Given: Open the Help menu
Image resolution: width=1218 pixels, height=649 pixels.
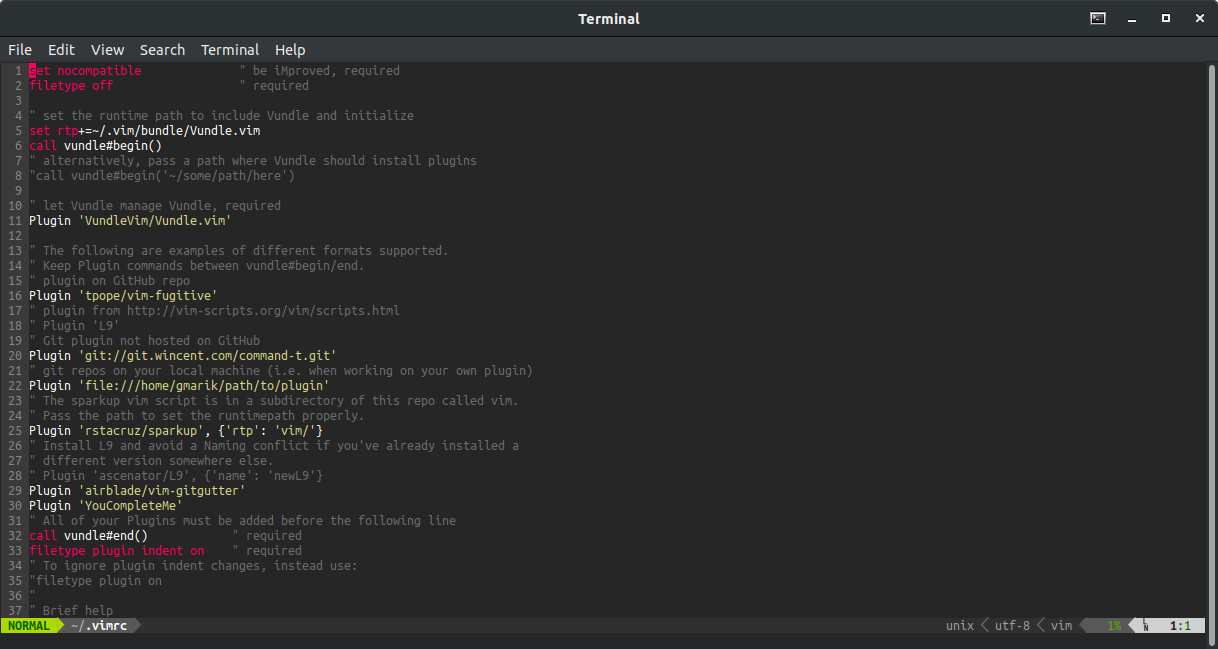Looking at the screenshot, I should pos(290,50).
